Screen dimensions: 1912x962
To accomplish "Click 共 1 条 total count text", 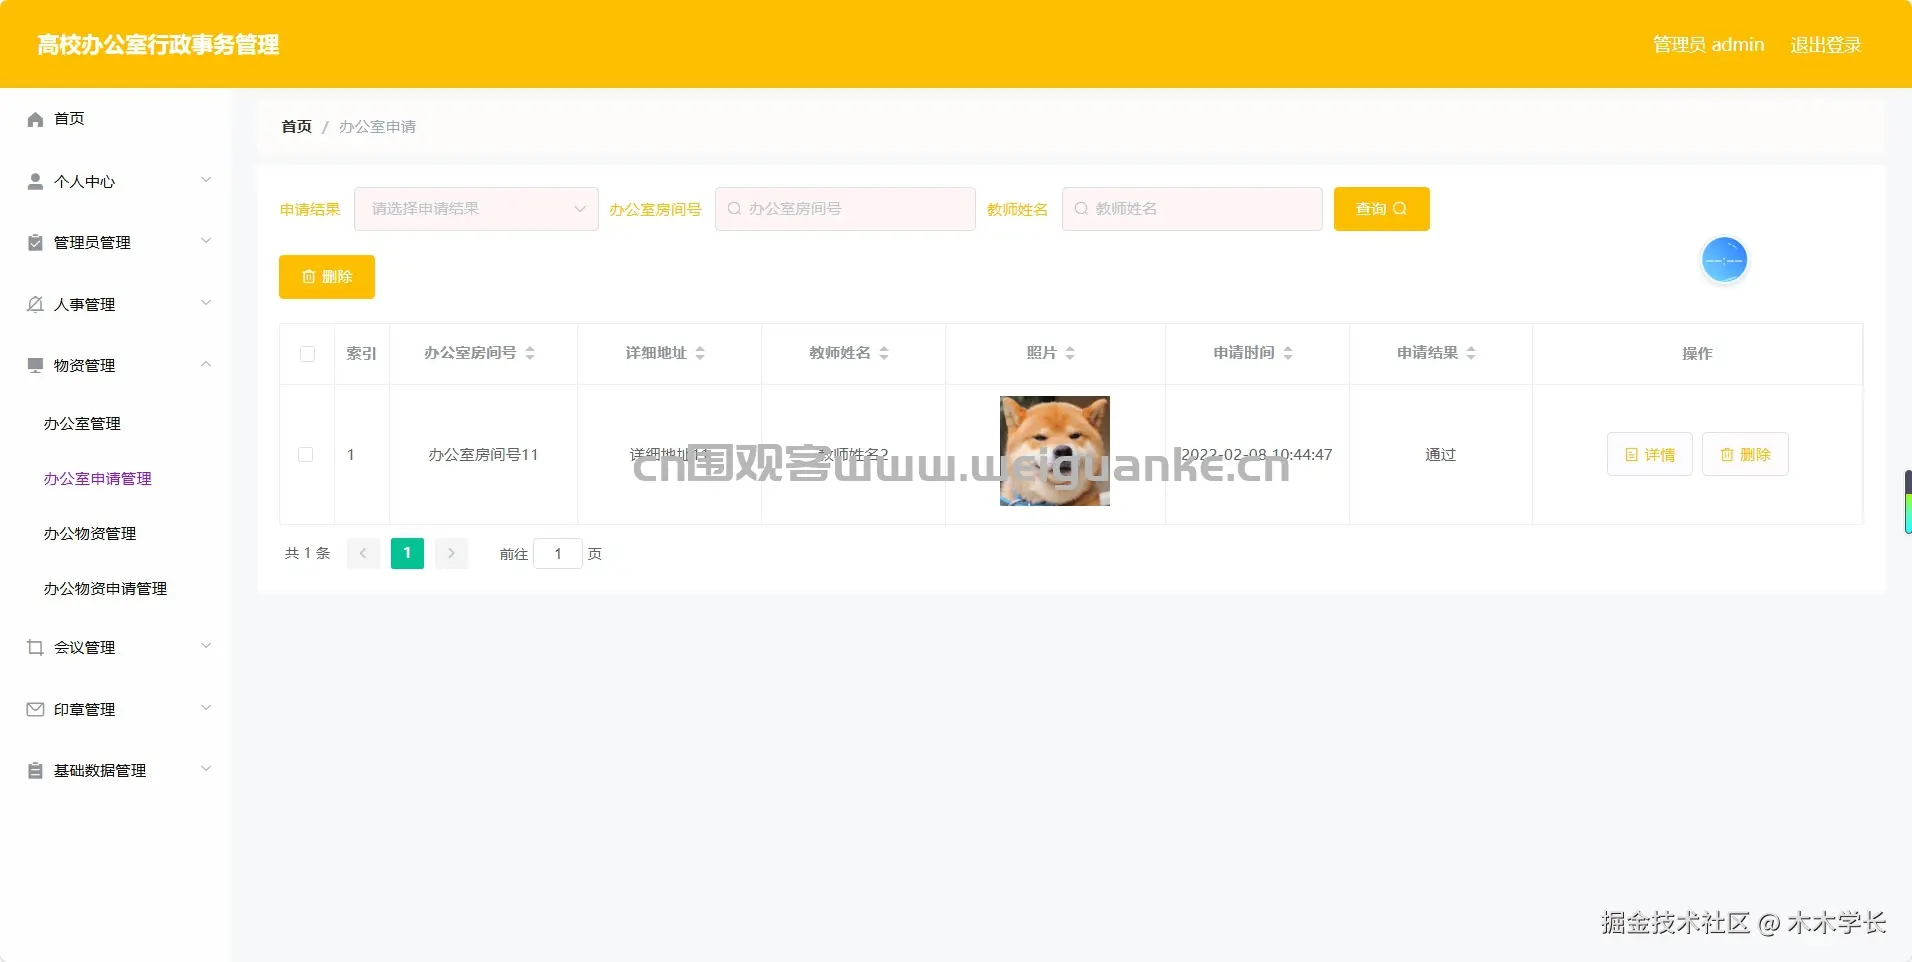I will click(x=307, y=553).
